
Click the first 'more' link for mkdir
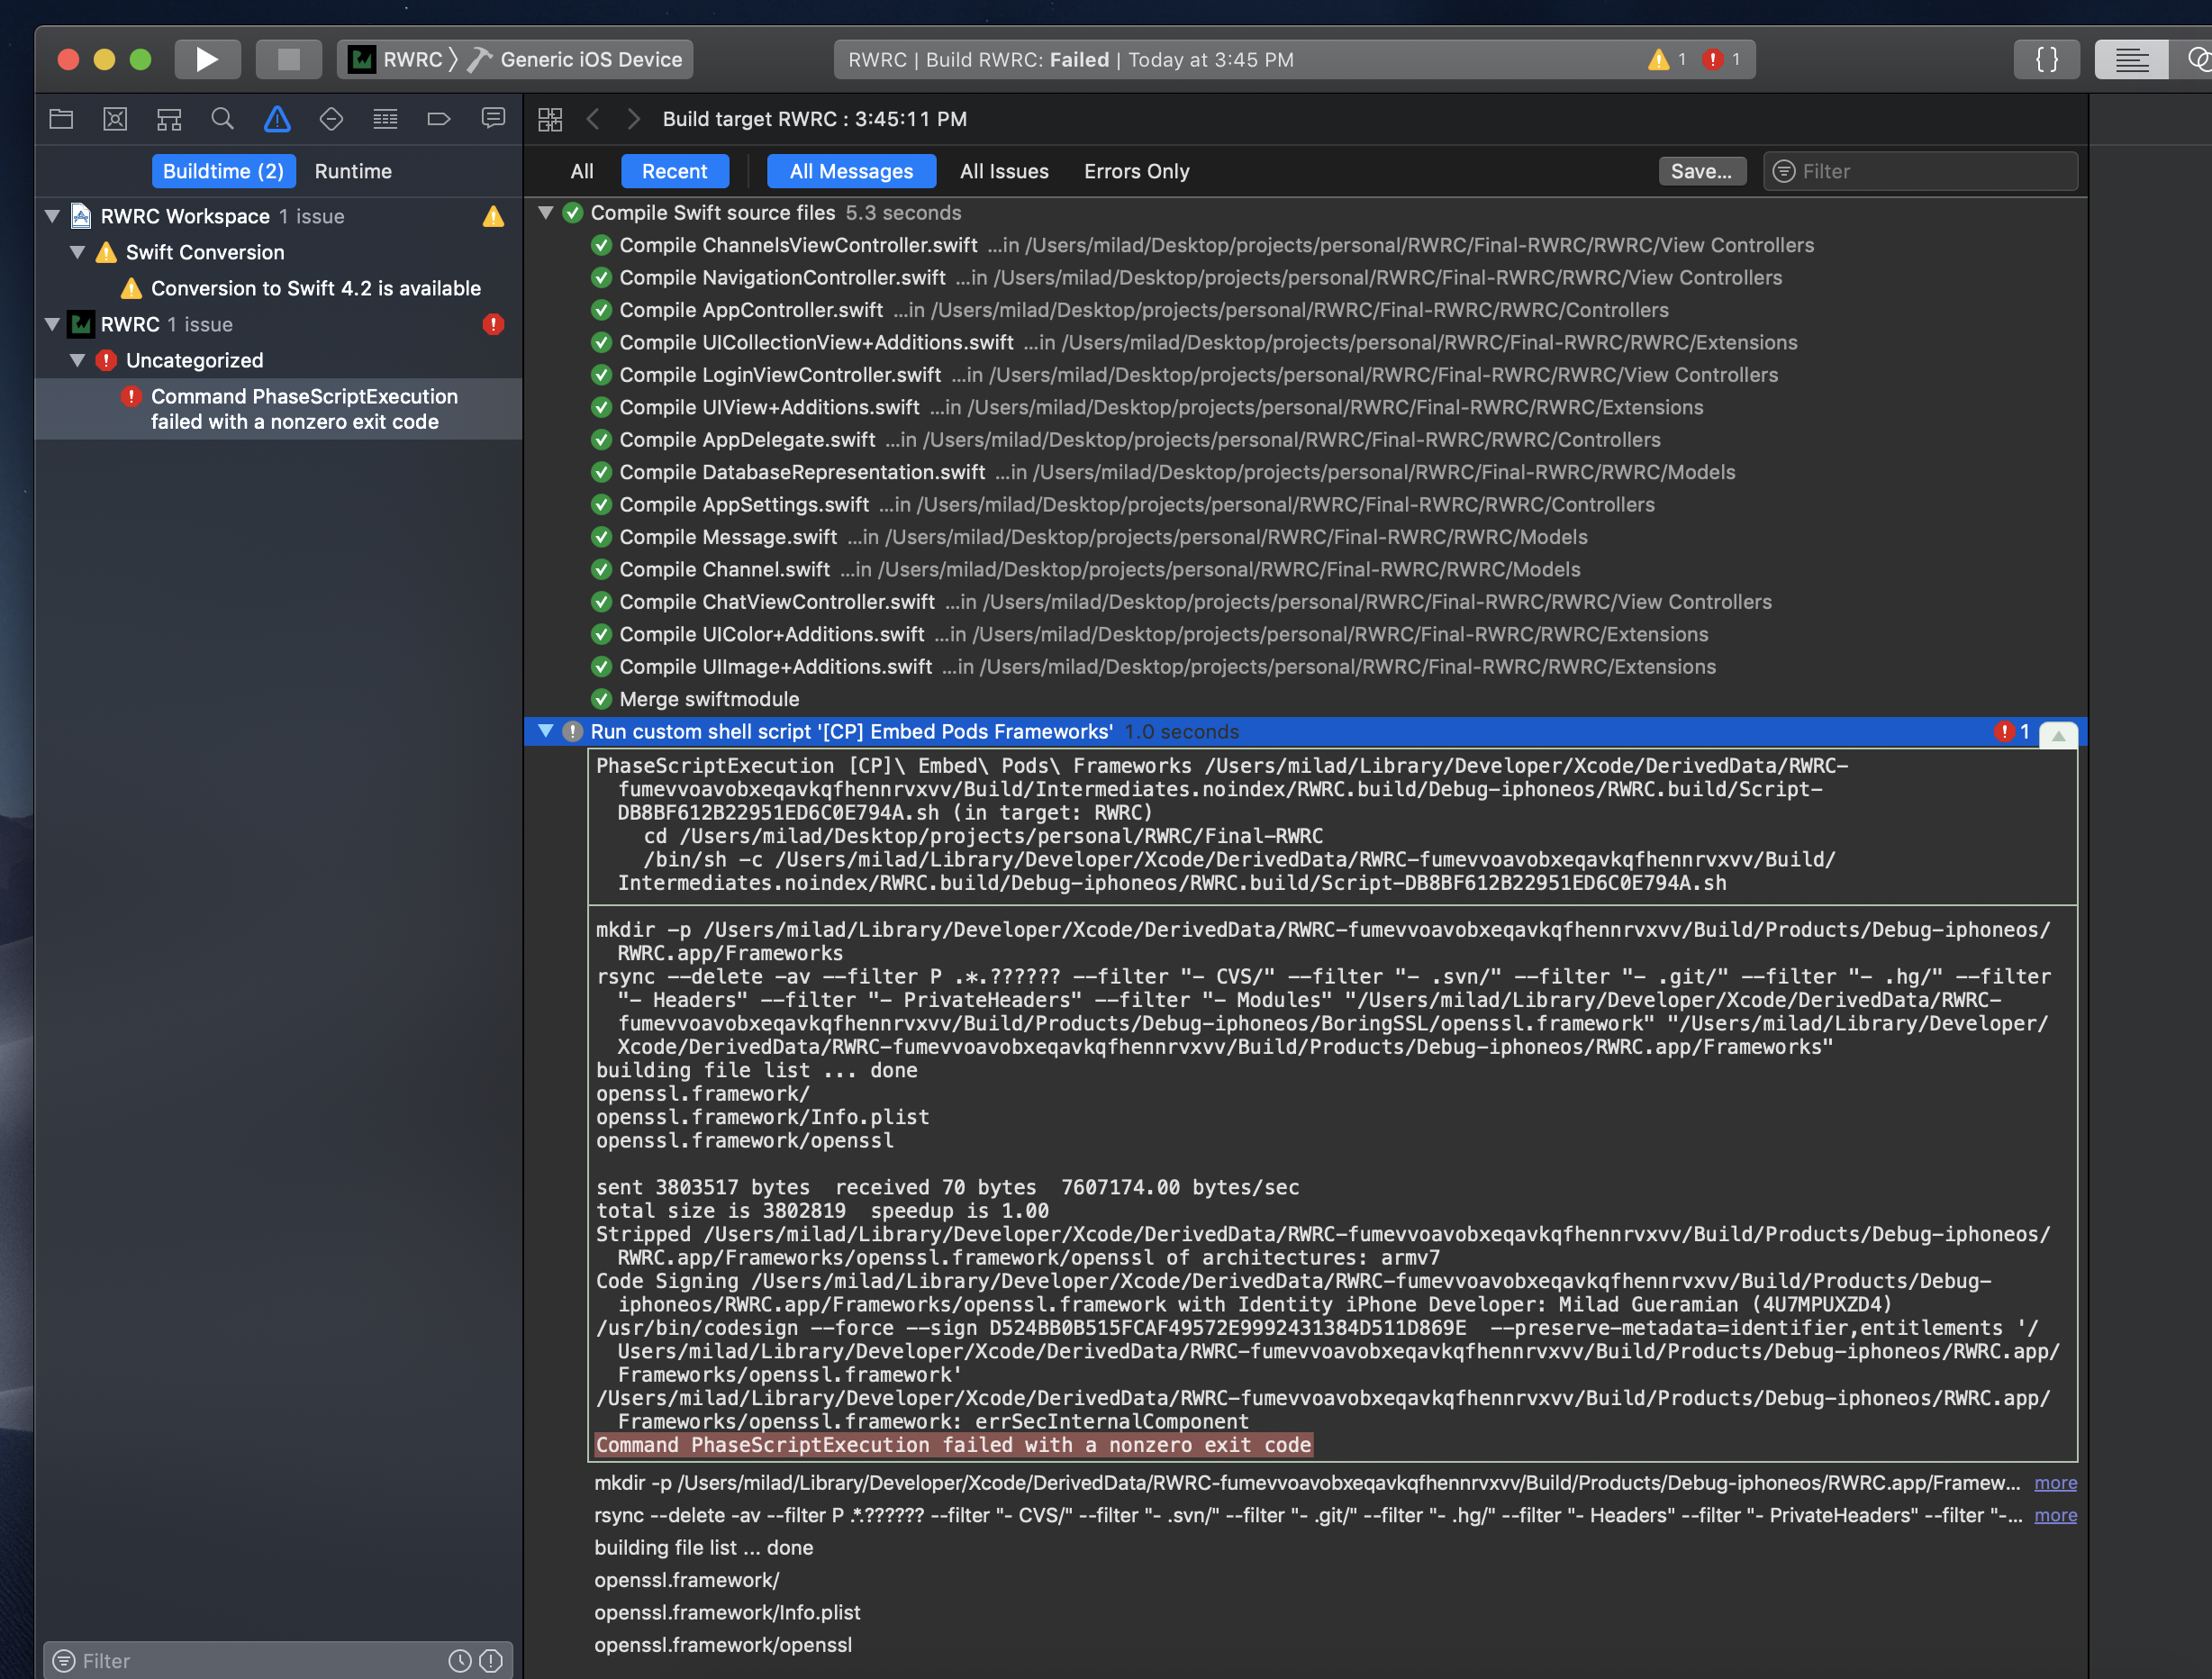2055,1483
